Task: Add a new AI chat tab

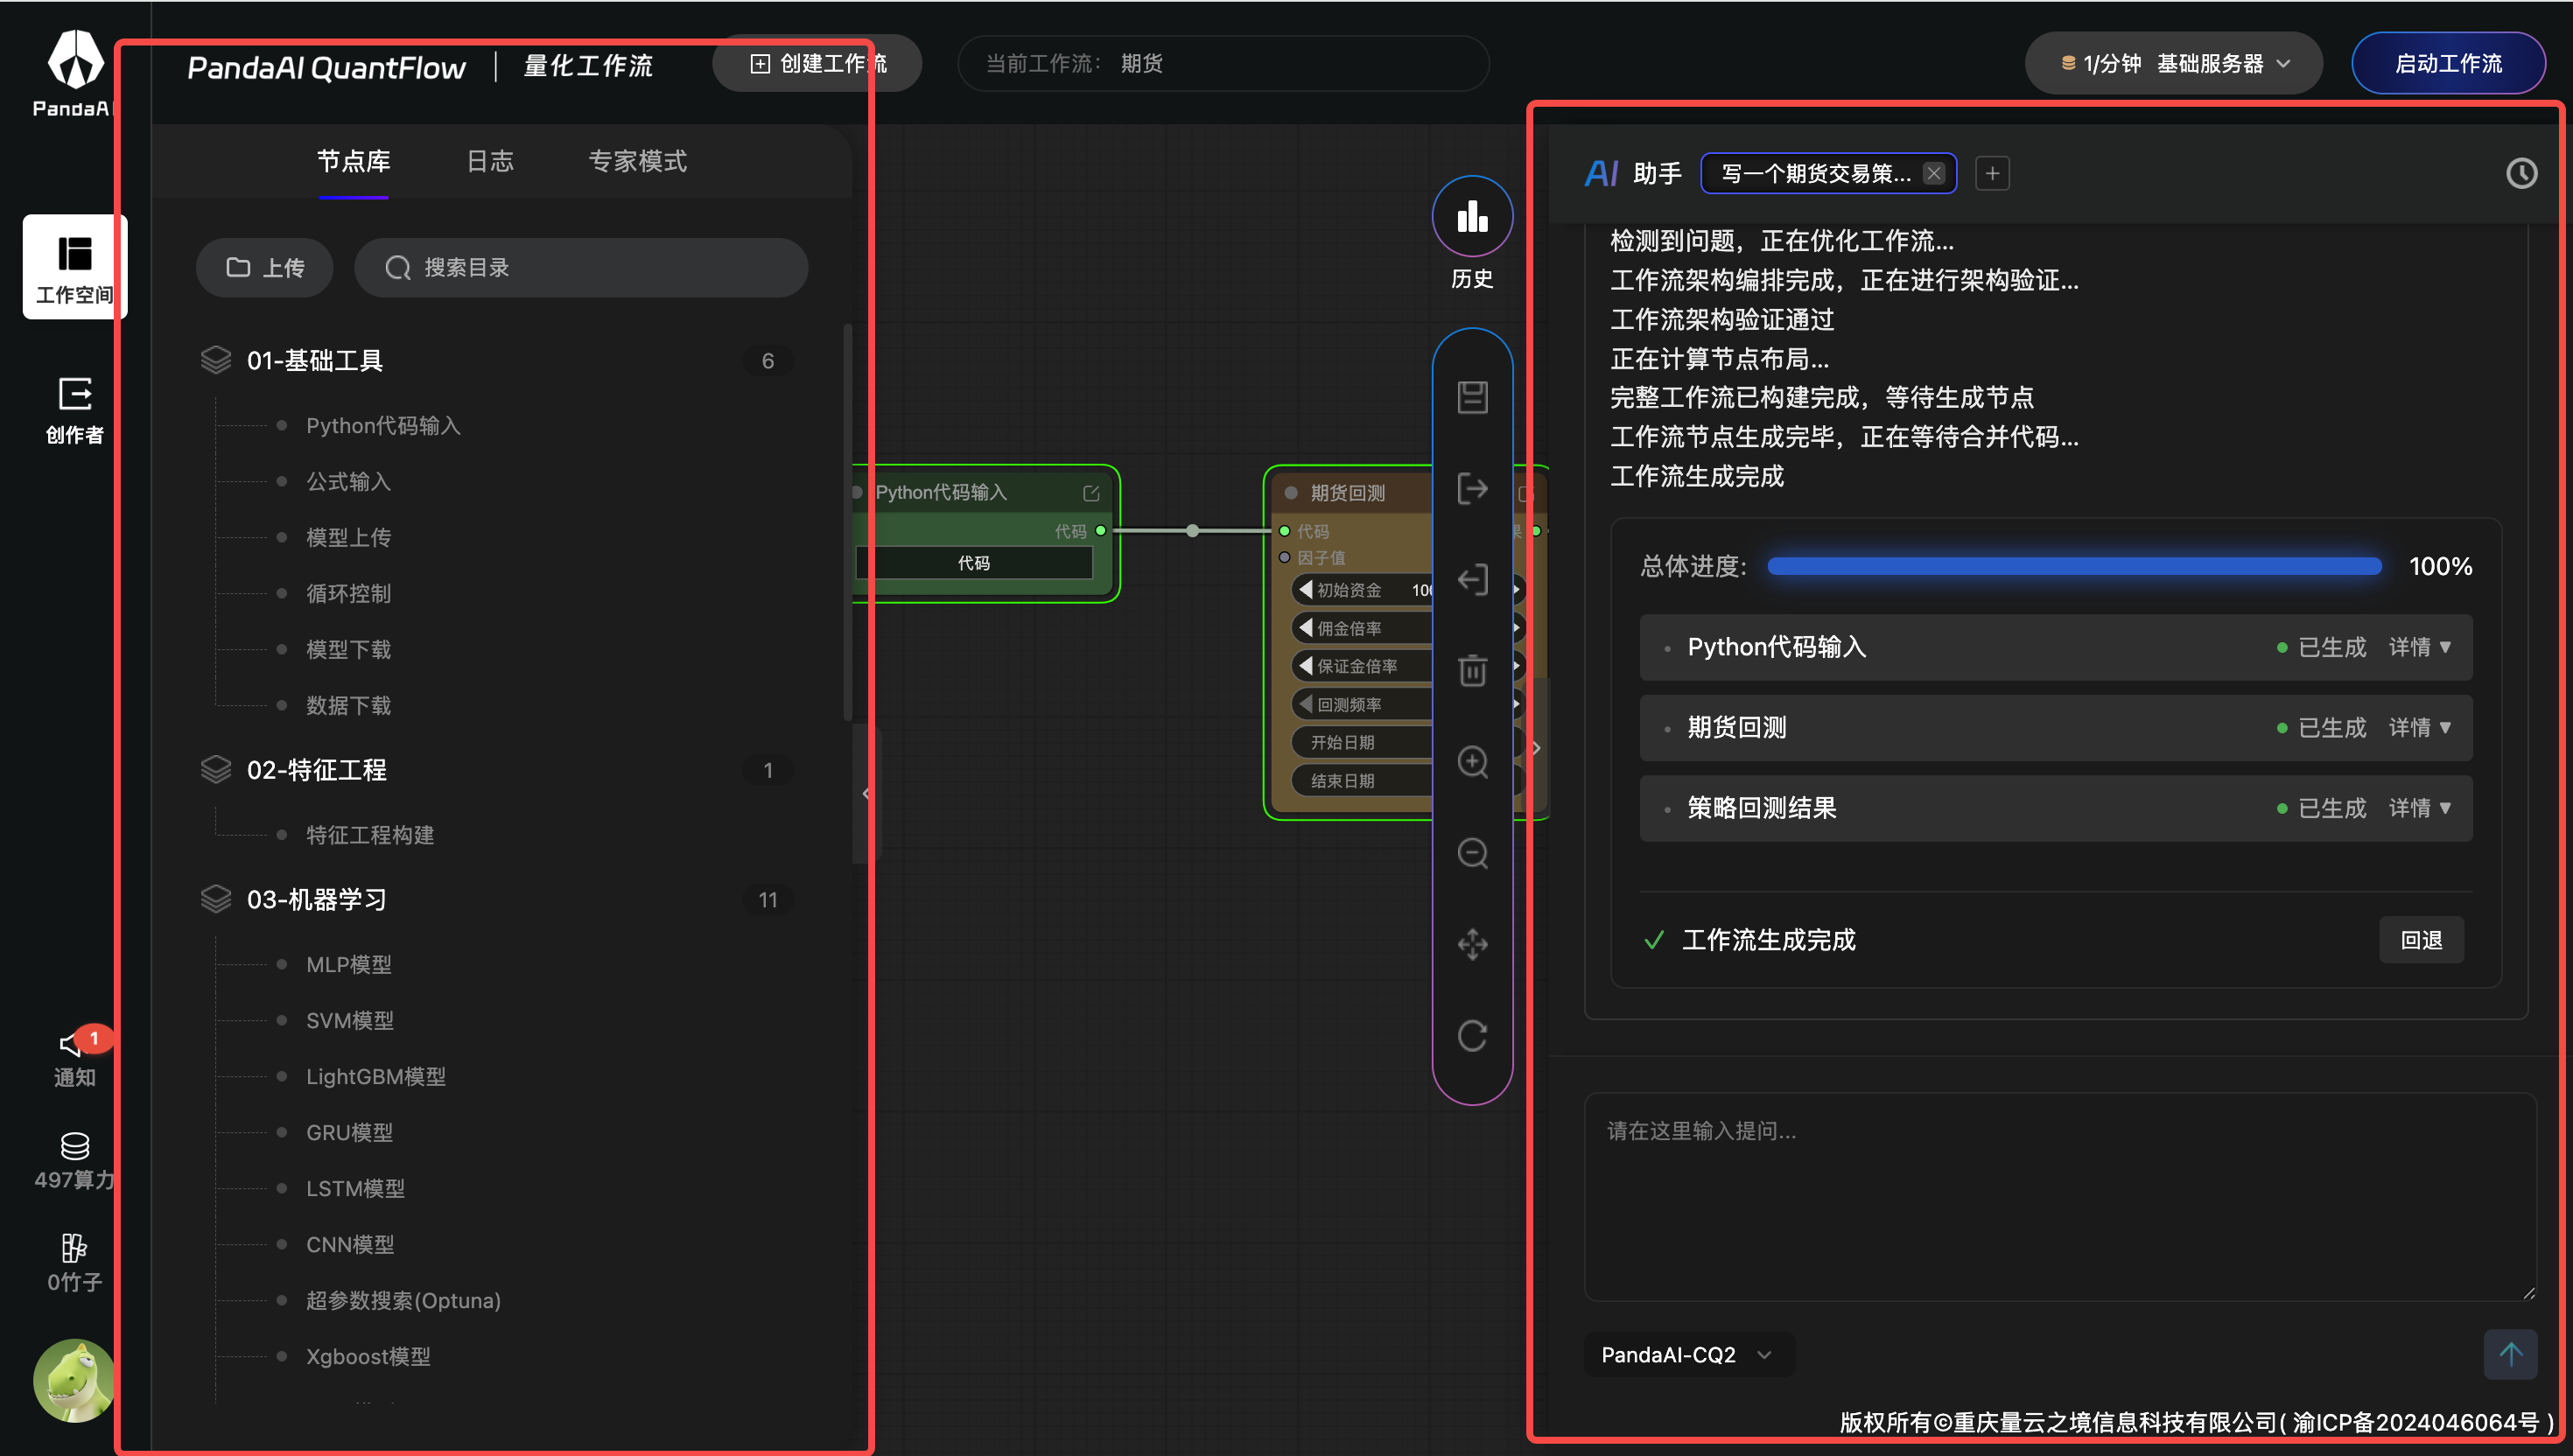Action: pyautogui.click(x=1992, y=173)
